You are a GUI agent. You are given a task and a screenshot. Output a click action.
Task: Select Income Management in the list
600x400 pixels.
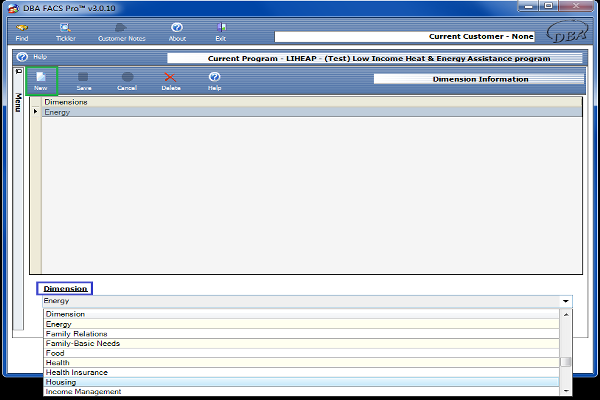(x=302, y=391)
